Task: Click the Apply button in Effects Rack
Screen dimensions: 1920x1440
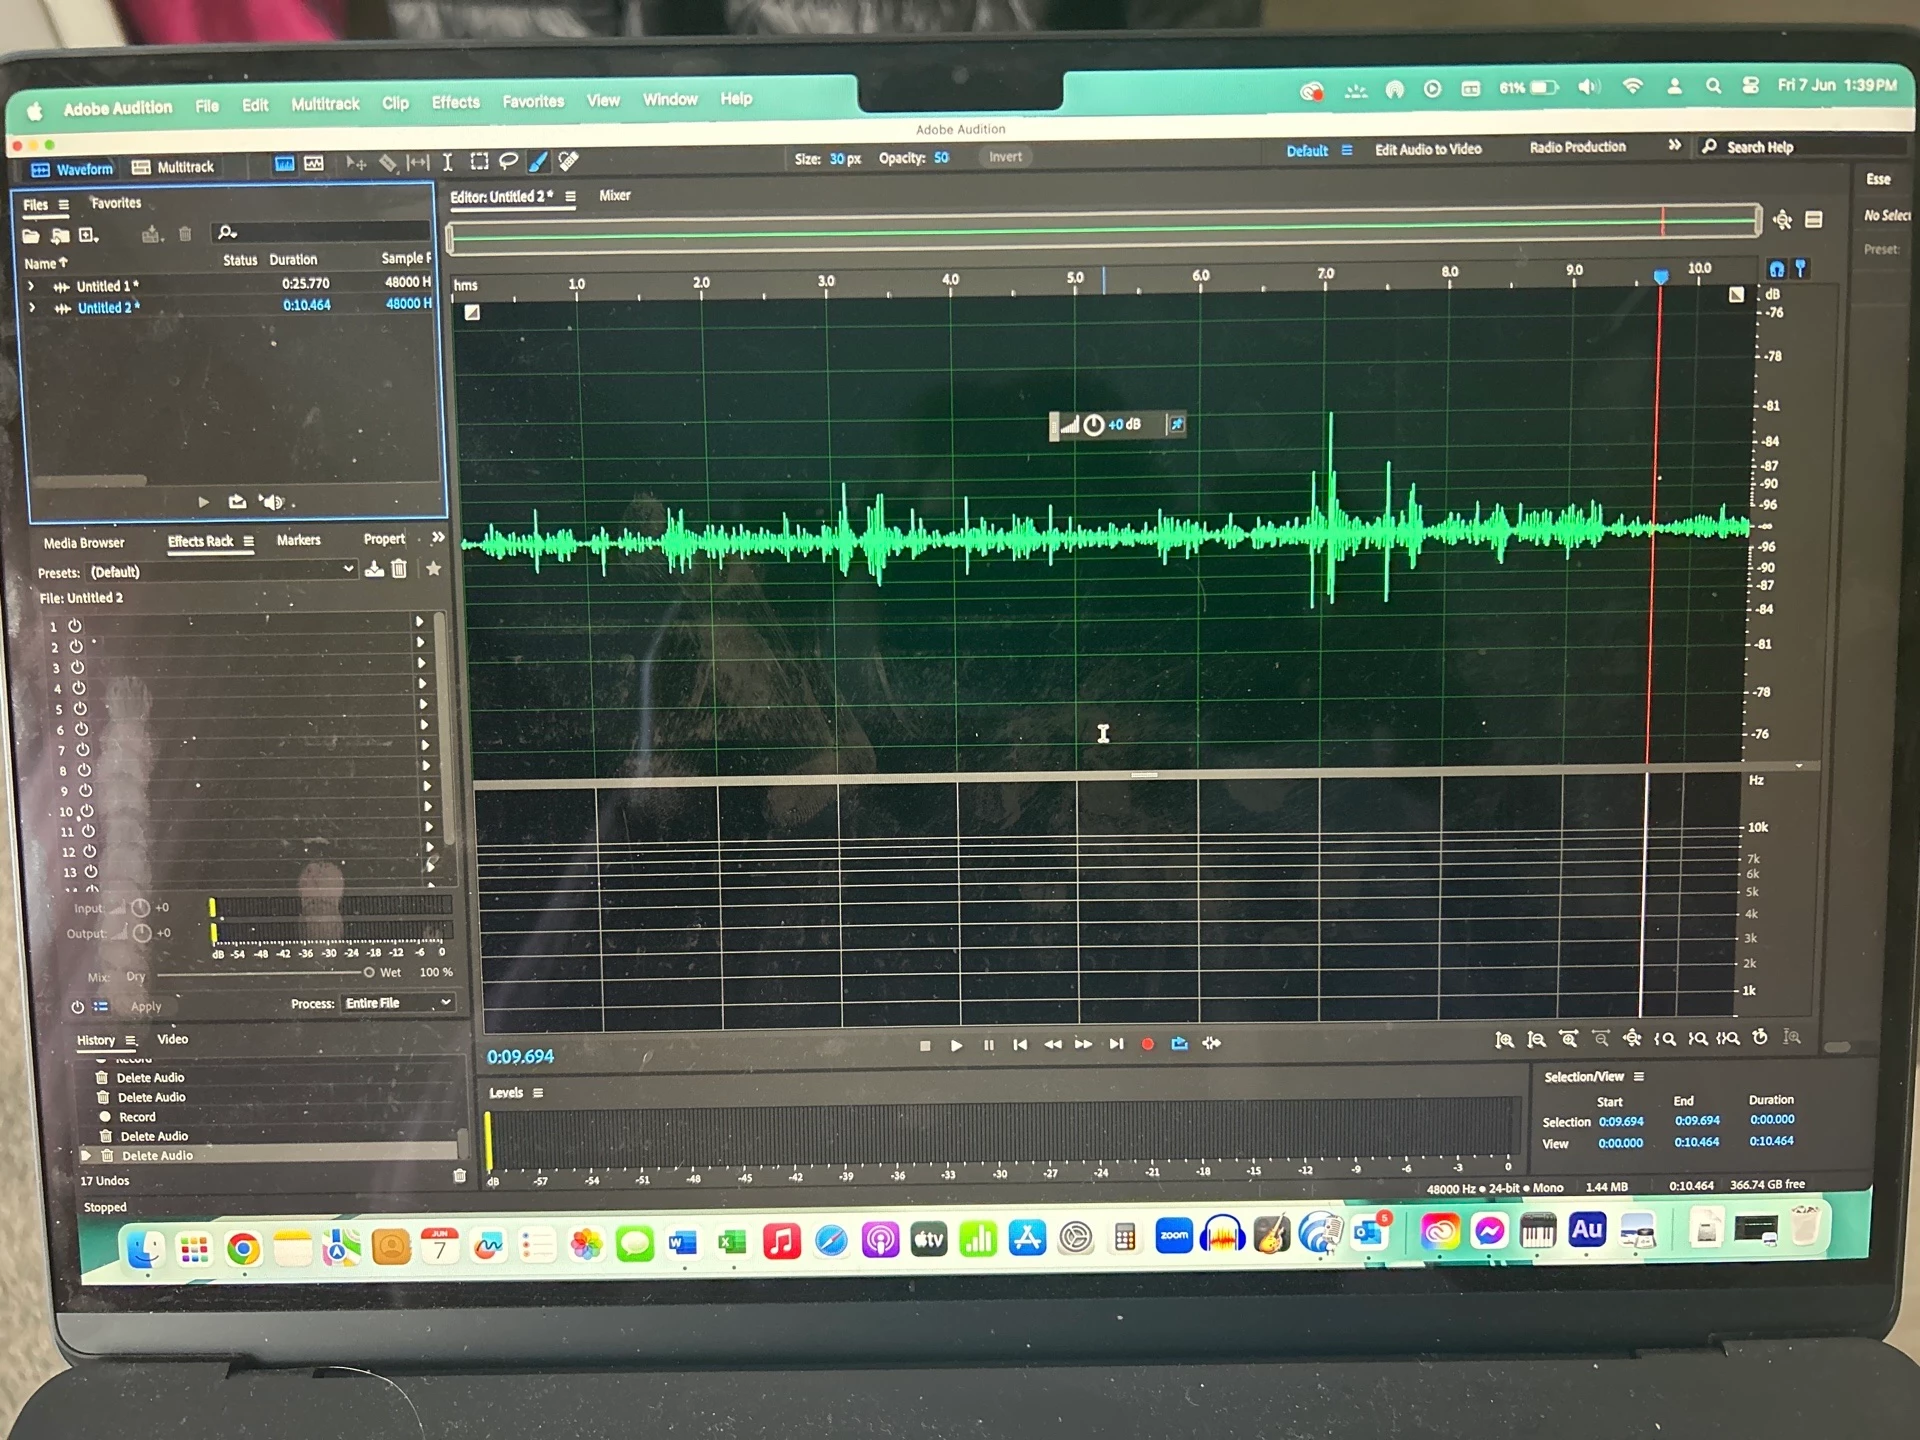Action: click(x=145, y=1007)
